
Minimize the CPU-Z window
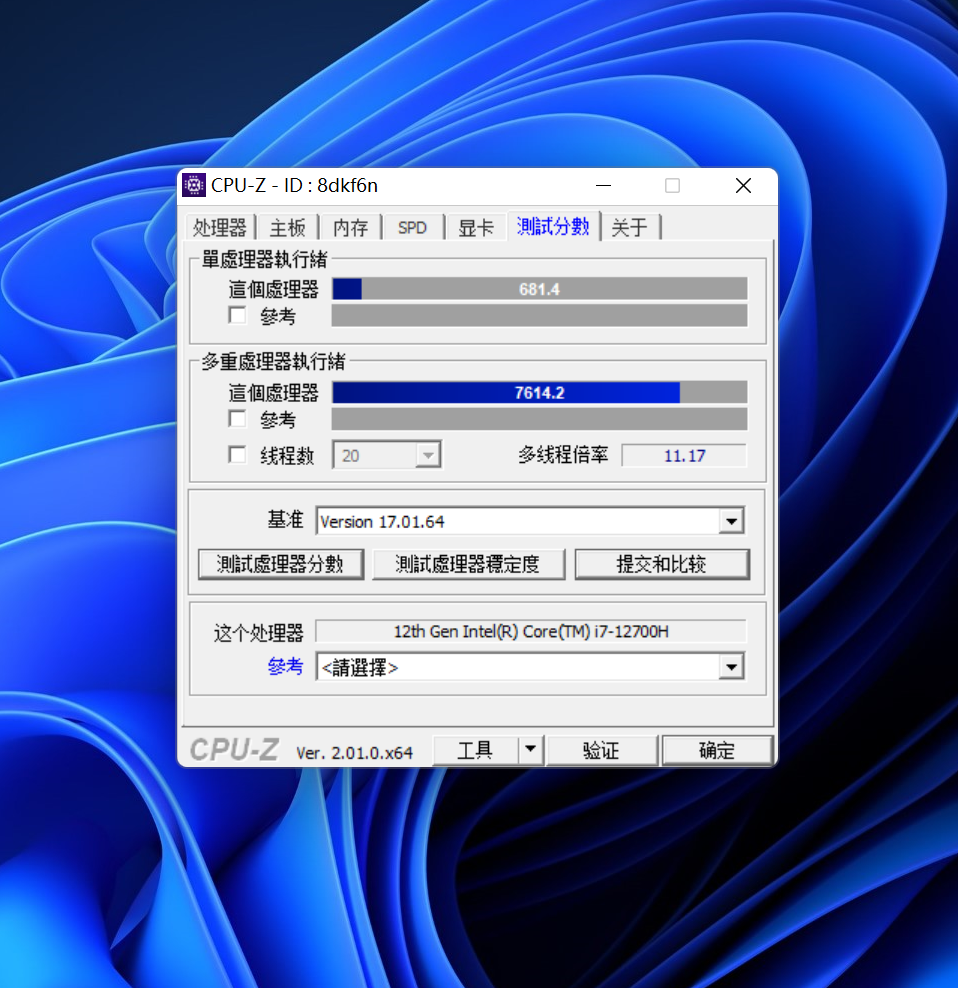coord(603,186)
